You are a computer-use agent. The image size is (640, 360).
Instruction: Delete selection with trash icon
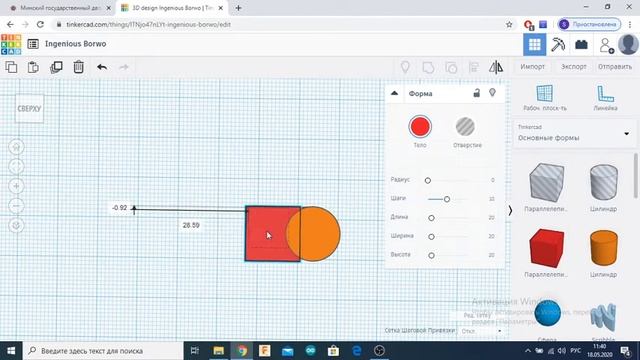pos(78,67)
